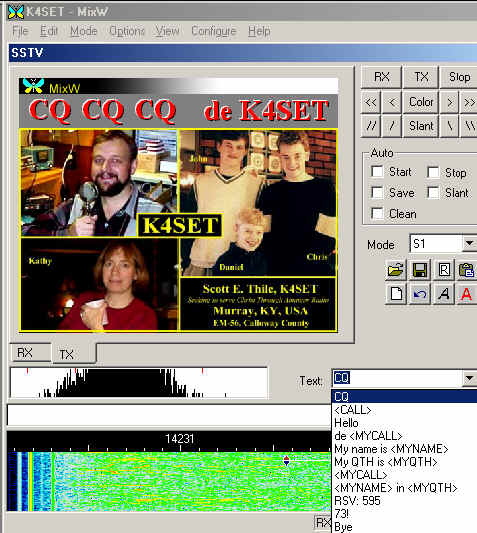Click the R icon button

coord(444,270)
